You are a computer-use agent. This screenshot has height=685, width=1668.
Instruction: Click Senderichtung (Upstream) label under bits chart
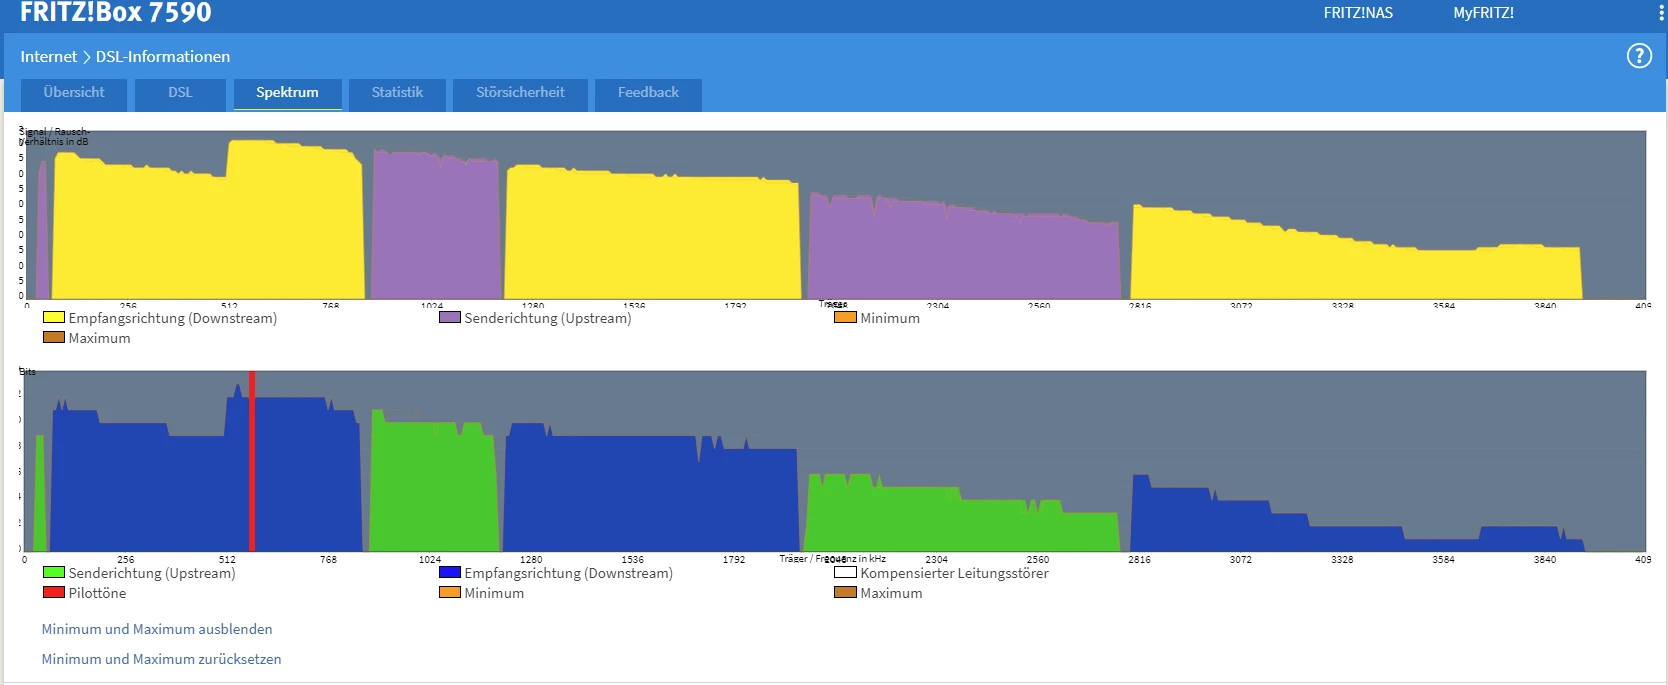[x=152, y=573]
